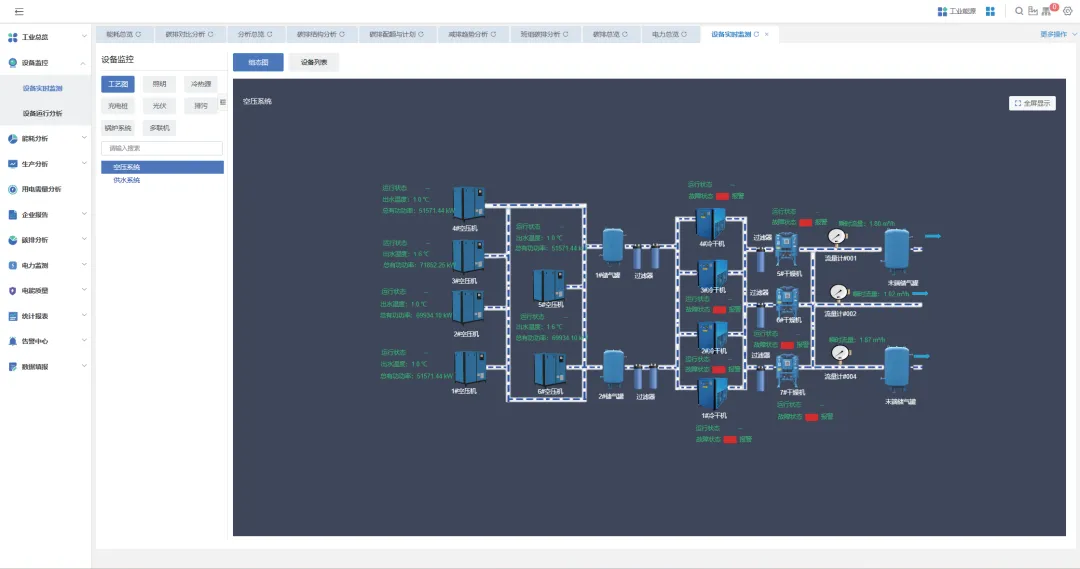This screenshot has width=1080, height=569.
Task: Click the search magnifier icon in header
Action: click(1019, 11)
